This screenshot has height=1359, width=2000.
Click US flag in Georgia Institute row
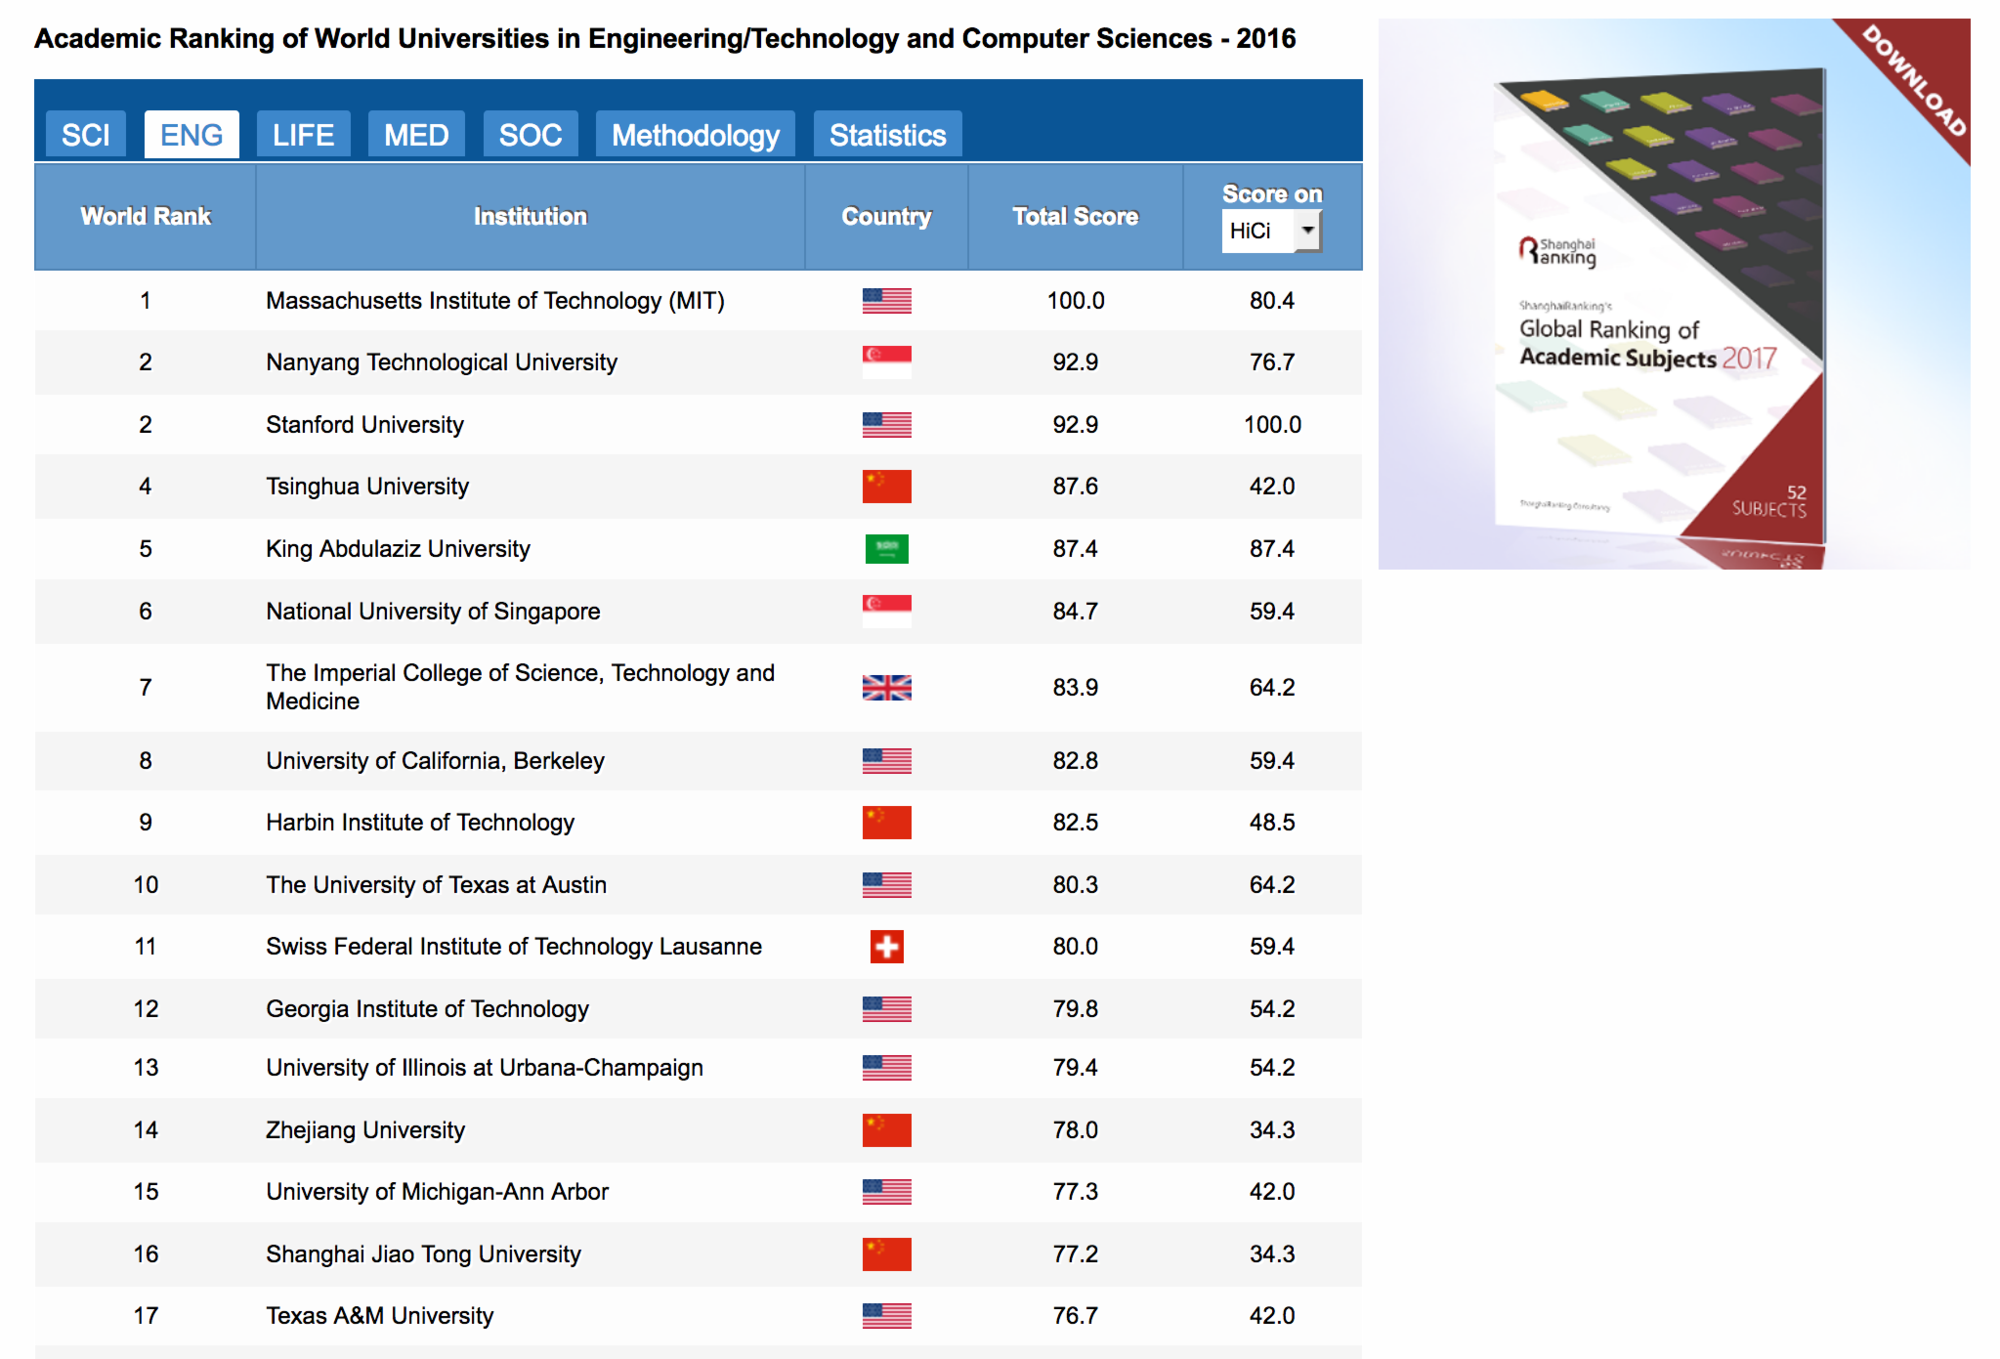887,1009
